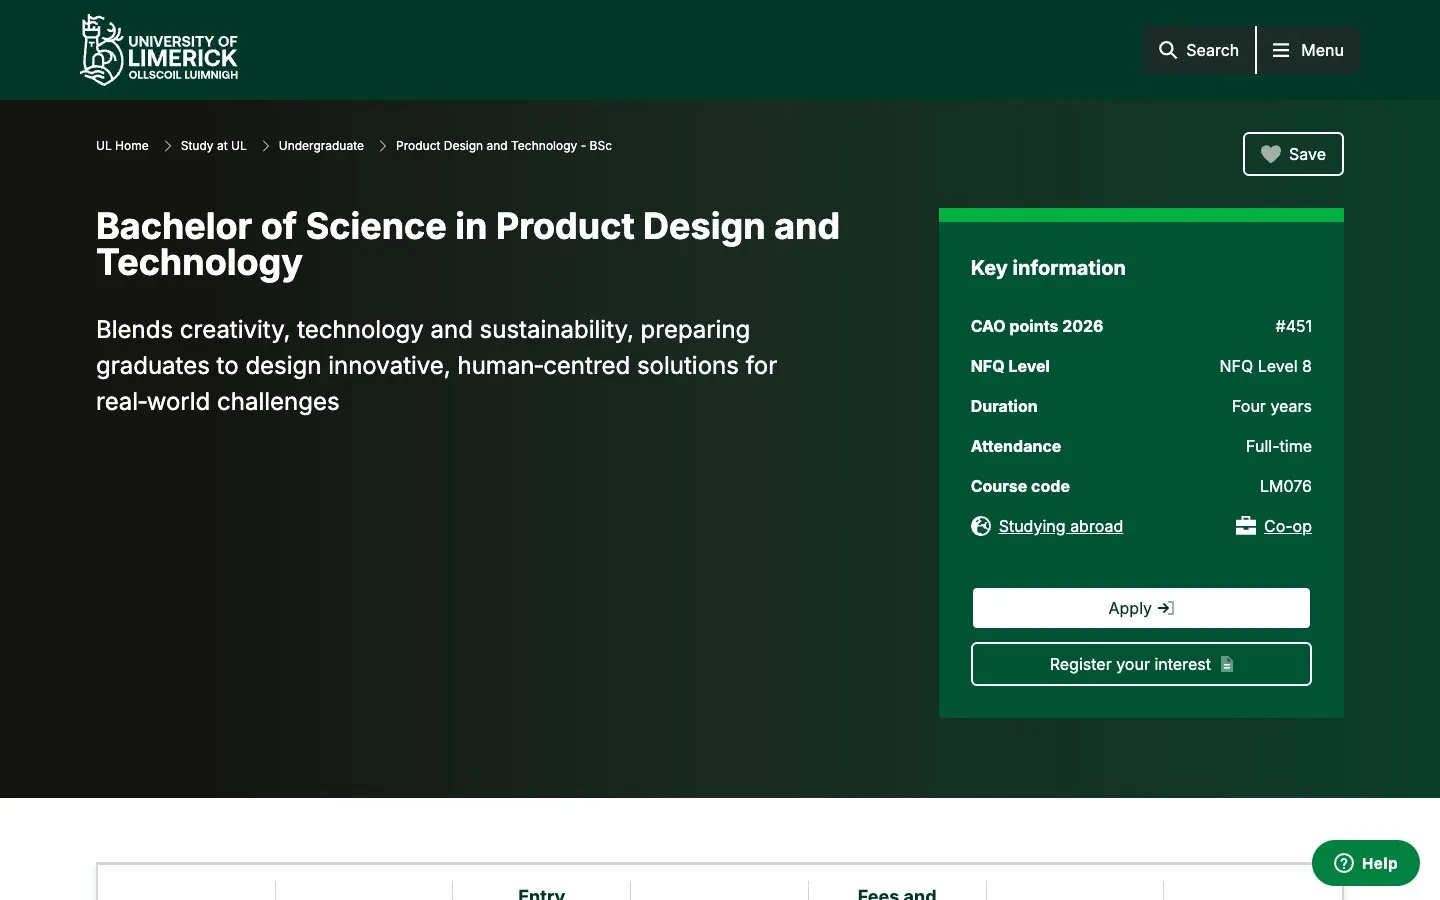1440x900 pixels.
Task: Click the three-line menu icon
Action: click(x=1281, y=50)
